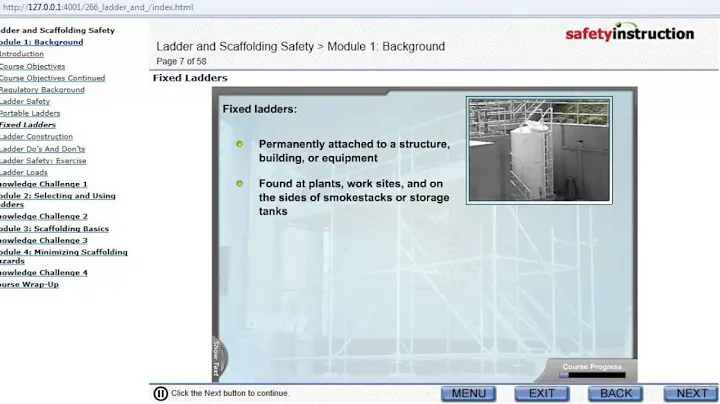
Task: Click the 'Page 7 of 58' text
Action: click(x=181, y=61)
